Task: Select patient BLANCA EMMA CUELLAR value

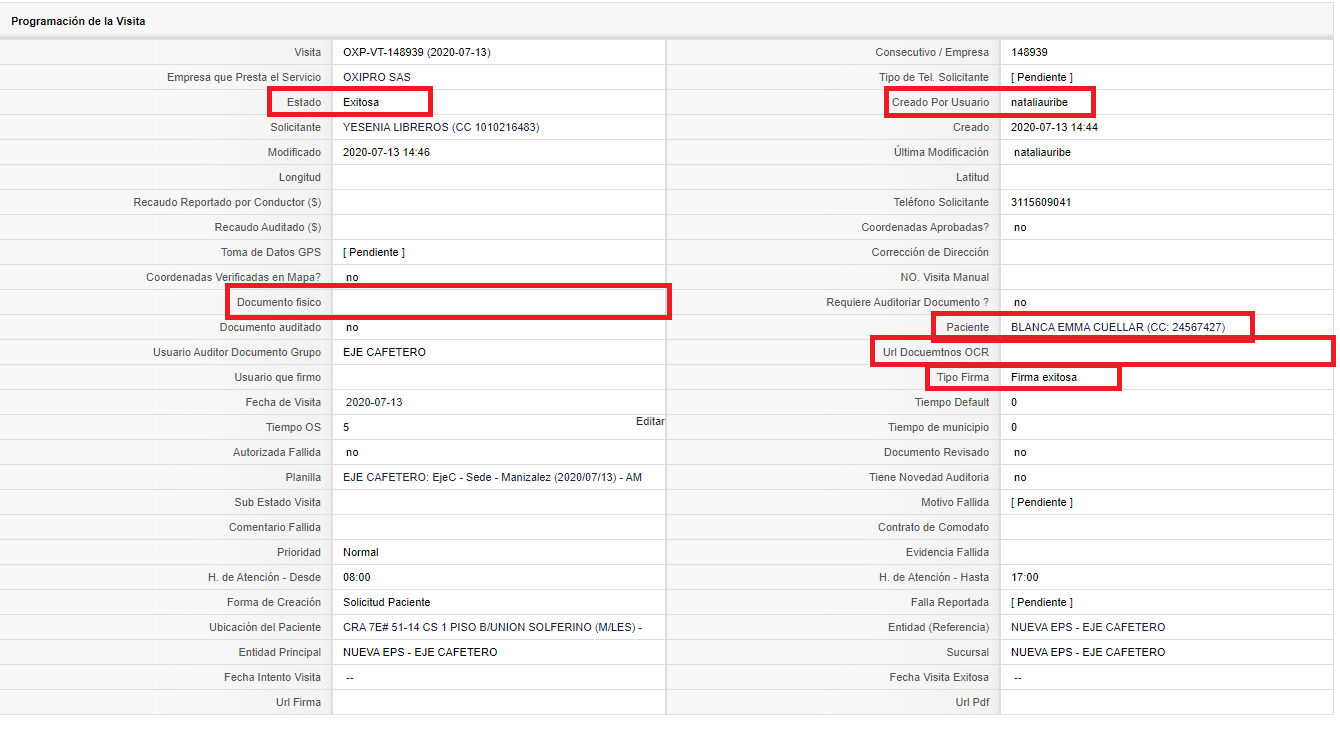Action: (1118, 327)
